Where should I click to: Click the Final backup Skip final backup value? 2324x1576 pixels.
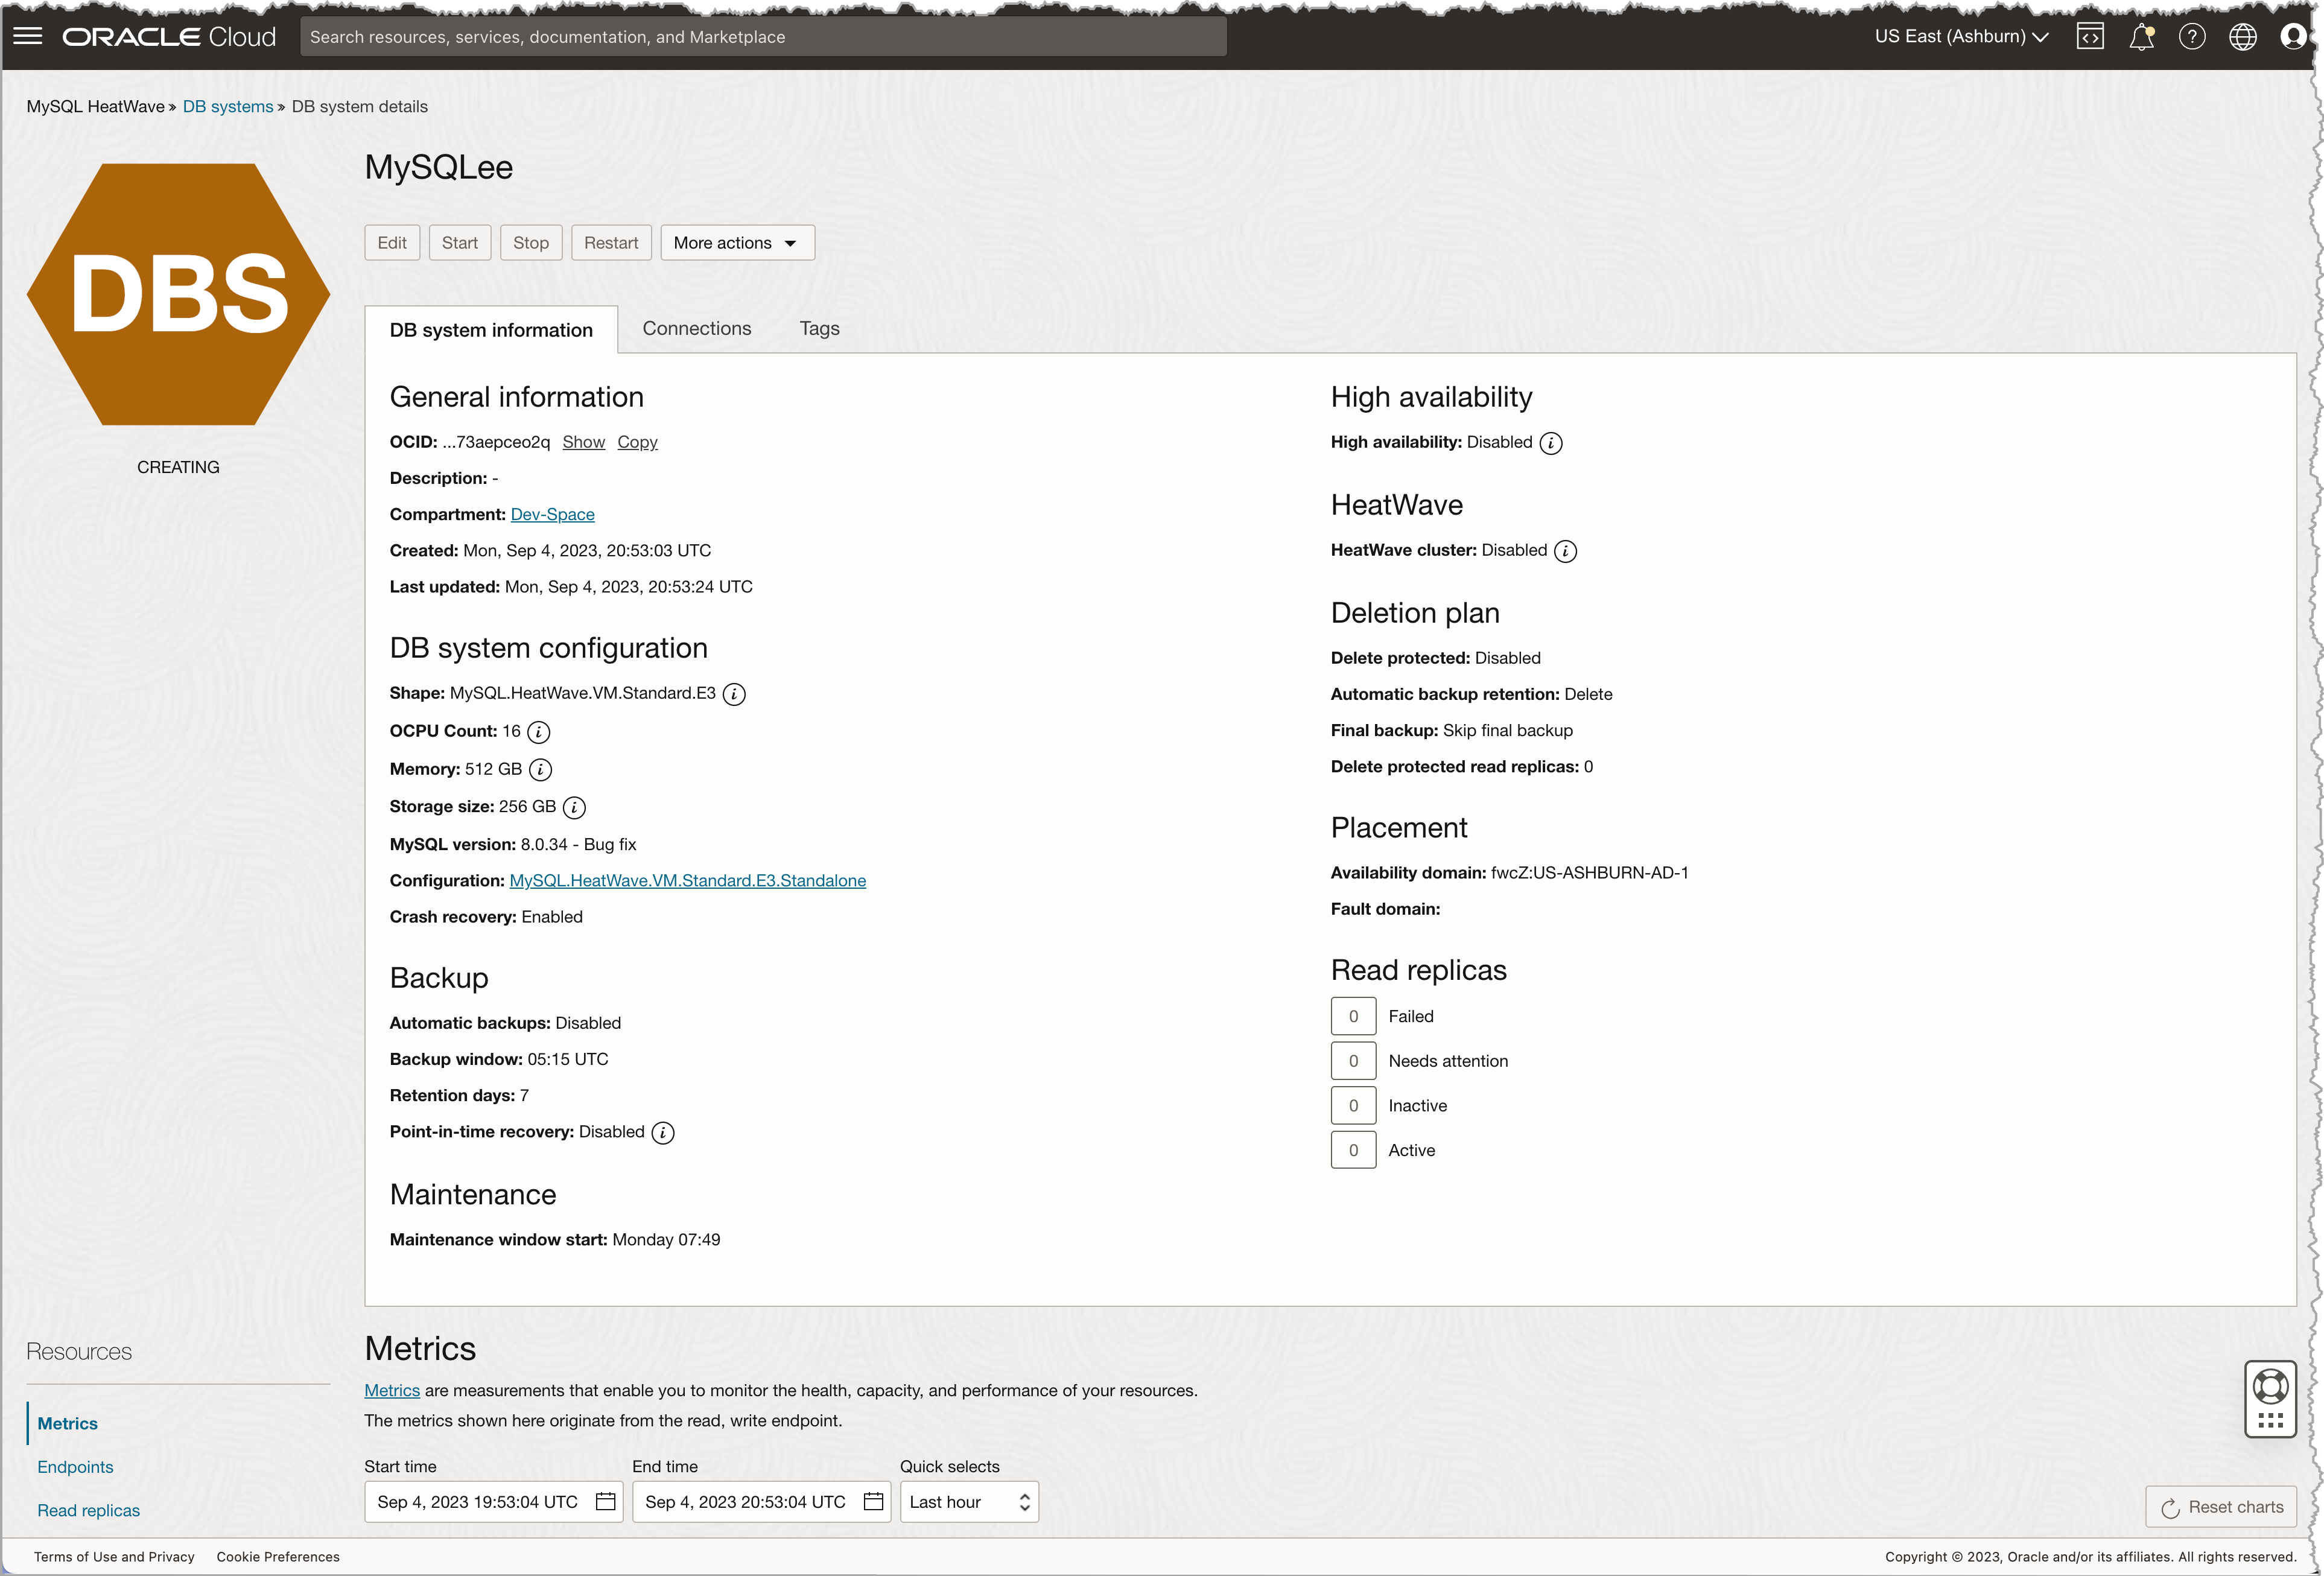[1507, 731]
